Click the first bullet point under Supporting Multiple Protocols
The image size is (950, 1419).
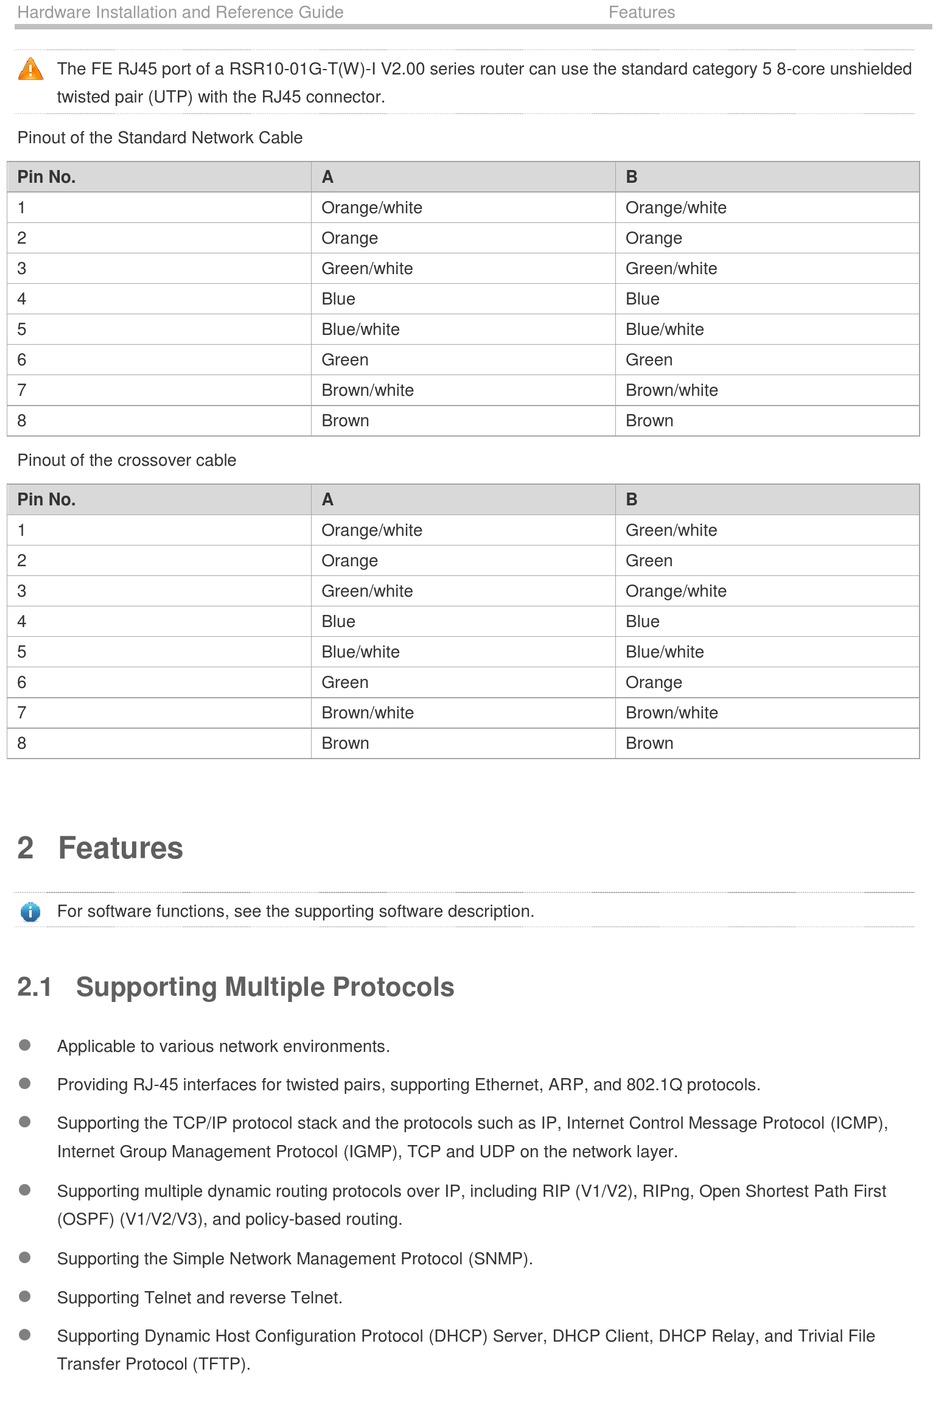(x=25, y=1045)
